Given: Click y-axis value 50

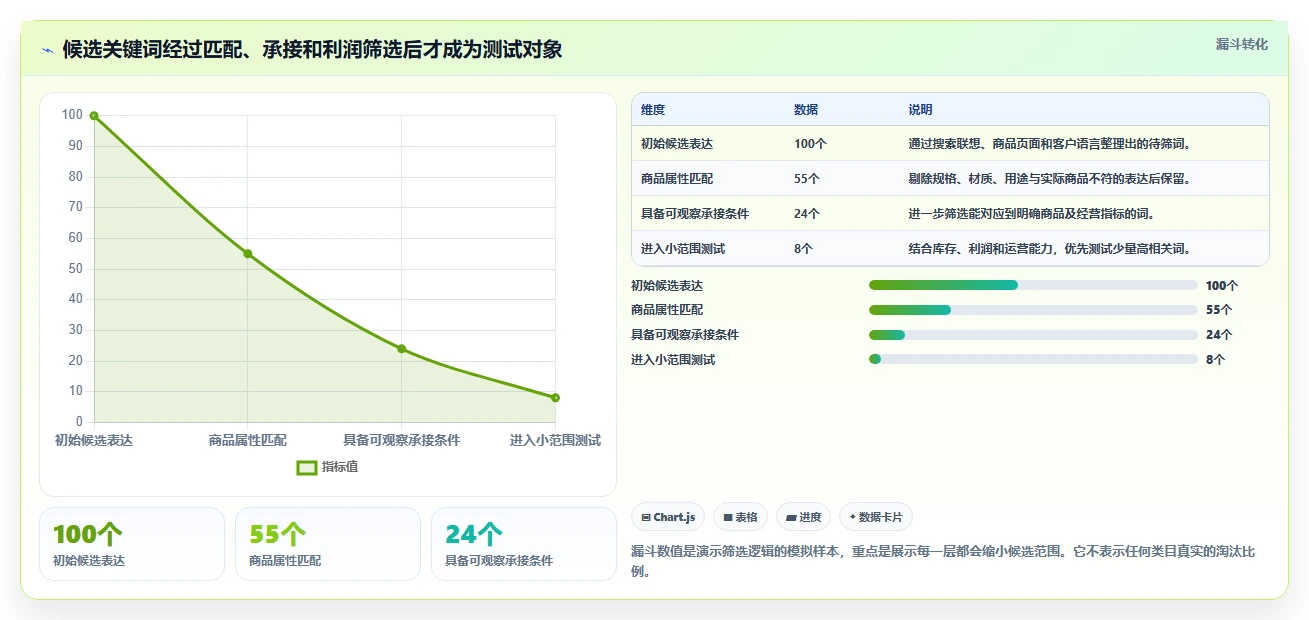Looking at the screenshot, I should pos(76,269).
